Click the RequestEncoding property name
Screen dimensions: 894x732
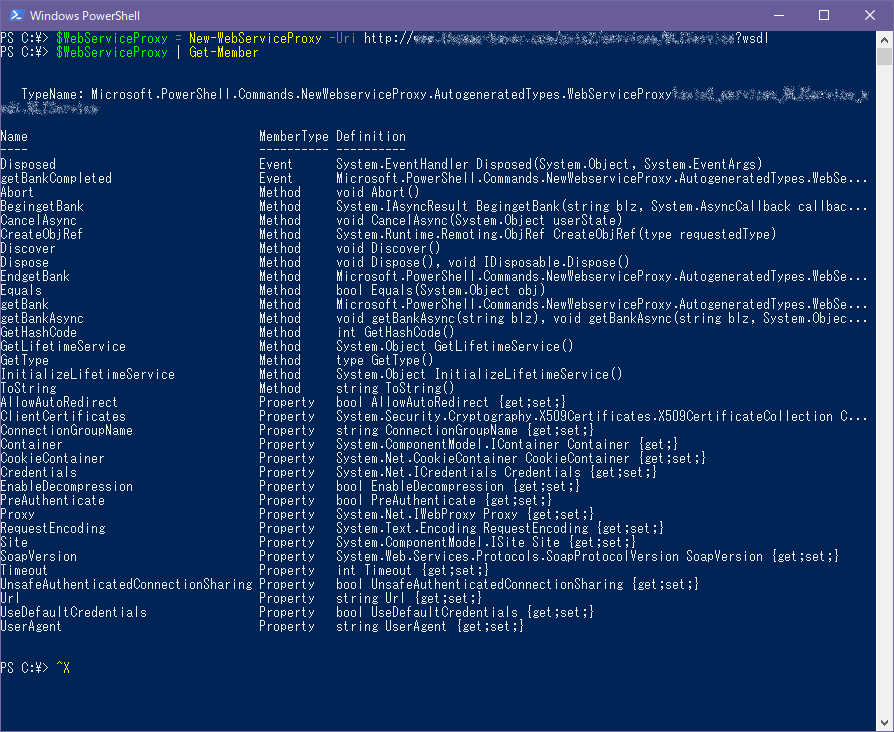pos(52,528)
